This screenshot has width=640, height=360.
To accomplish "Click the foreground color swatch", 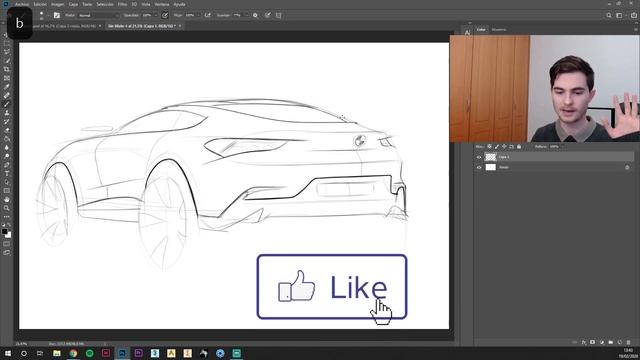I will pos(4,231).
